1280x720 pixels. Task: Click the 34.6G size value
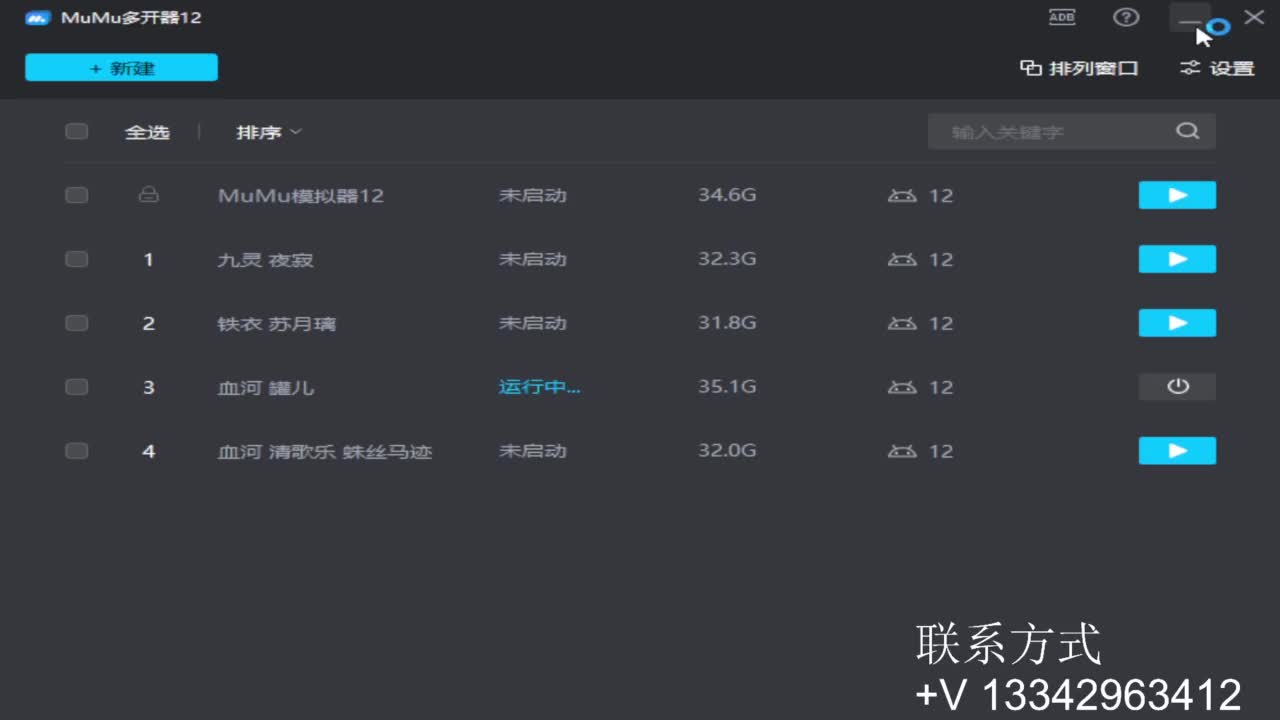point(727,195)
